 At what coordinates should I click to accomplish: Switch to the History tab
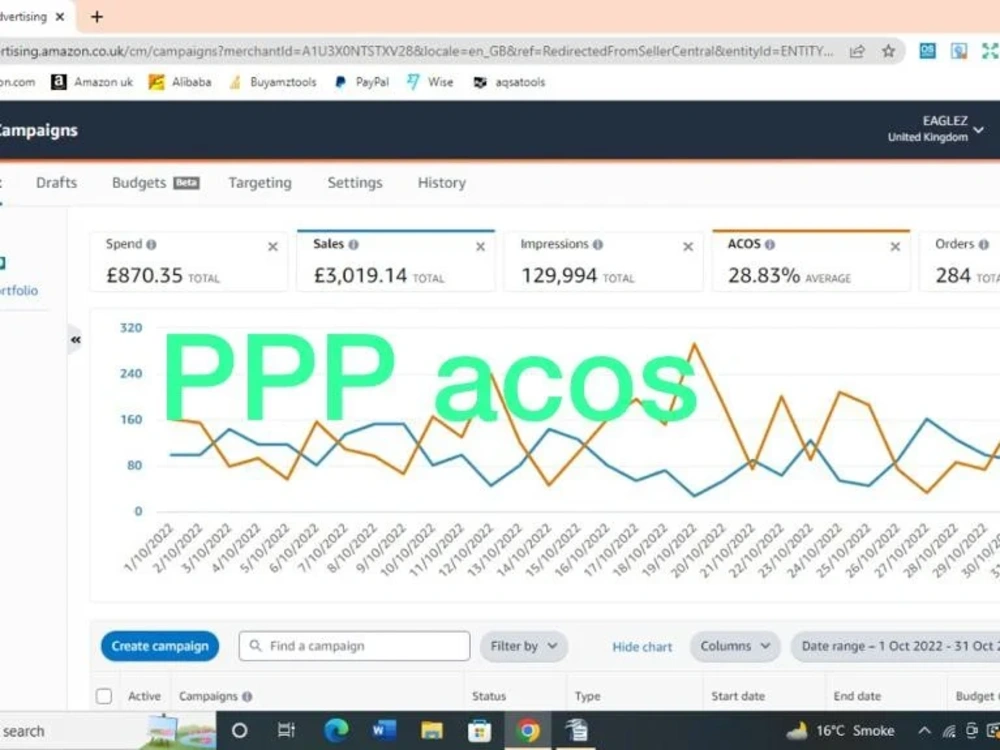[441, 183]
